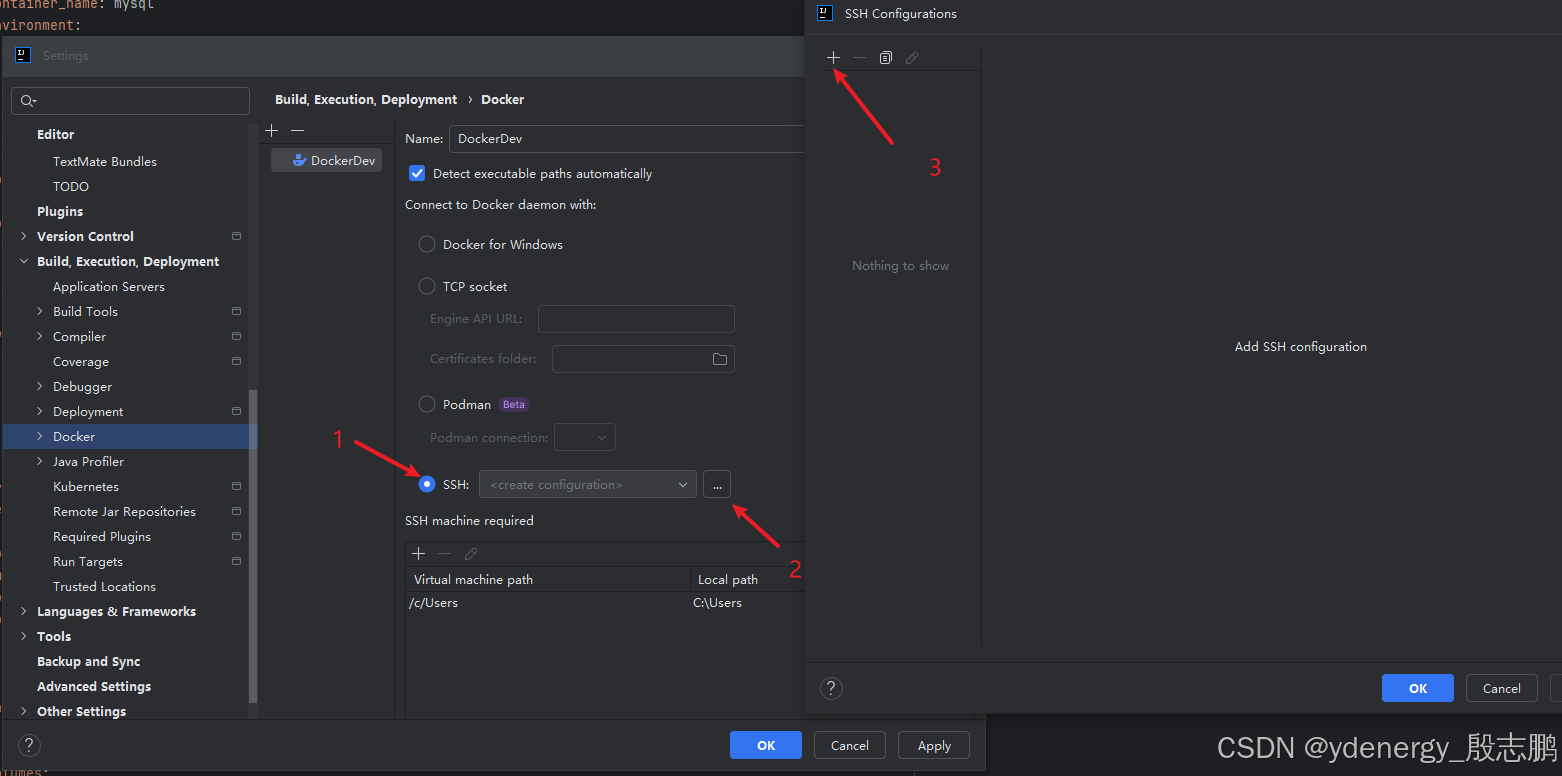Expand the Version Control settings node
This screenshot has width=1562, height=776.
tap(24, 237)
